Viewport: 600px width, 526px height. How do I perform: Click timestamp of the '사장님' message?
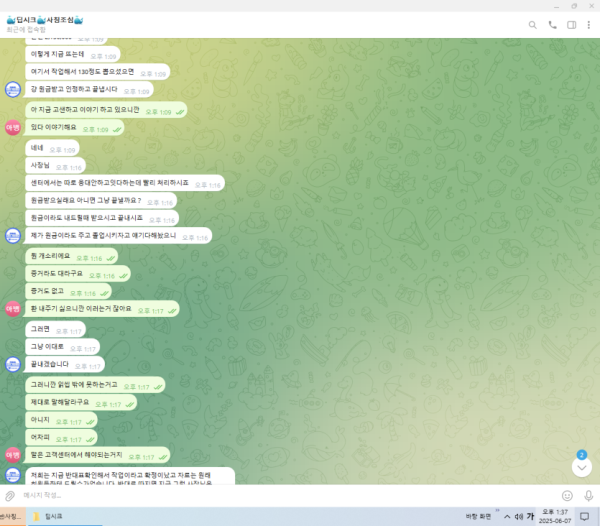(x=68, y=168)
